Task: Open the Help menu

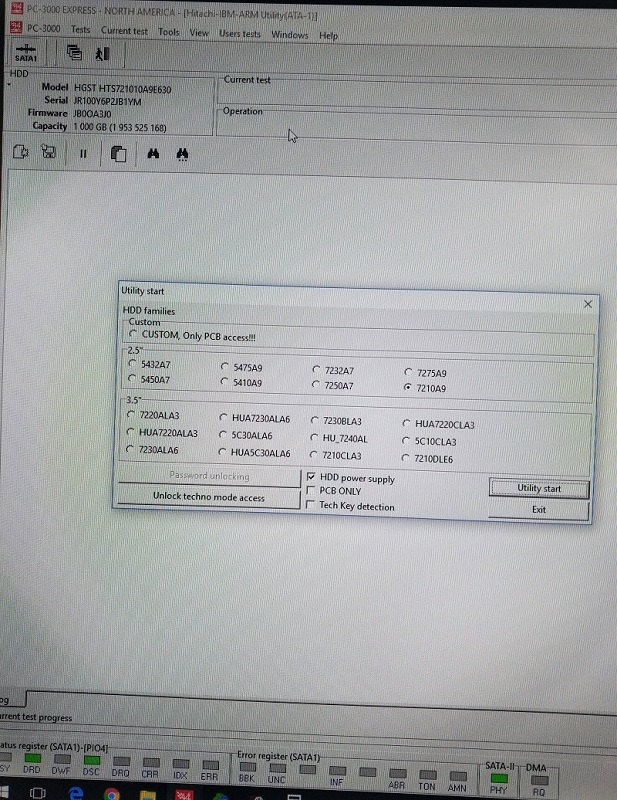Action: (x=328, y=36)
